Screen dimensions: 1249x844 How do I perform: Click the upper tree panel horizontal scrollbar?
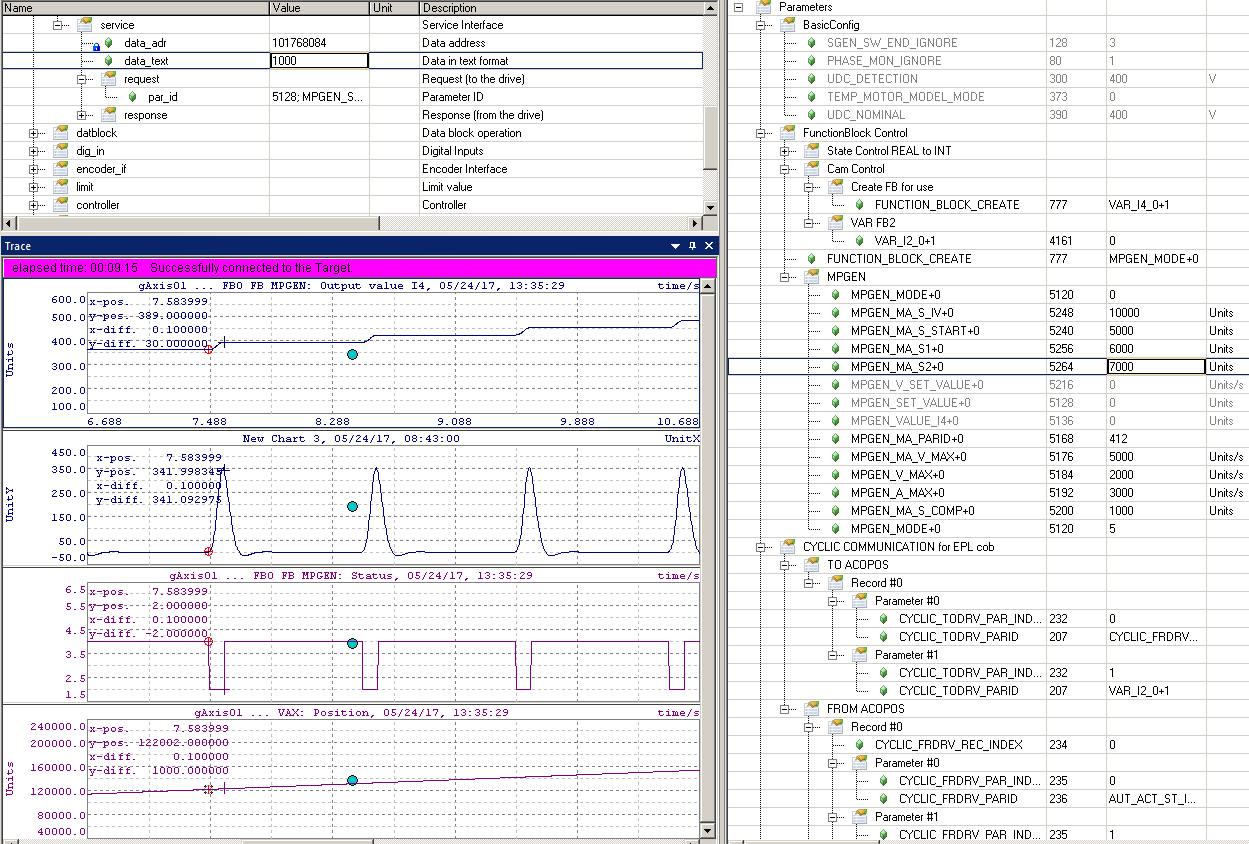[352, 223]
